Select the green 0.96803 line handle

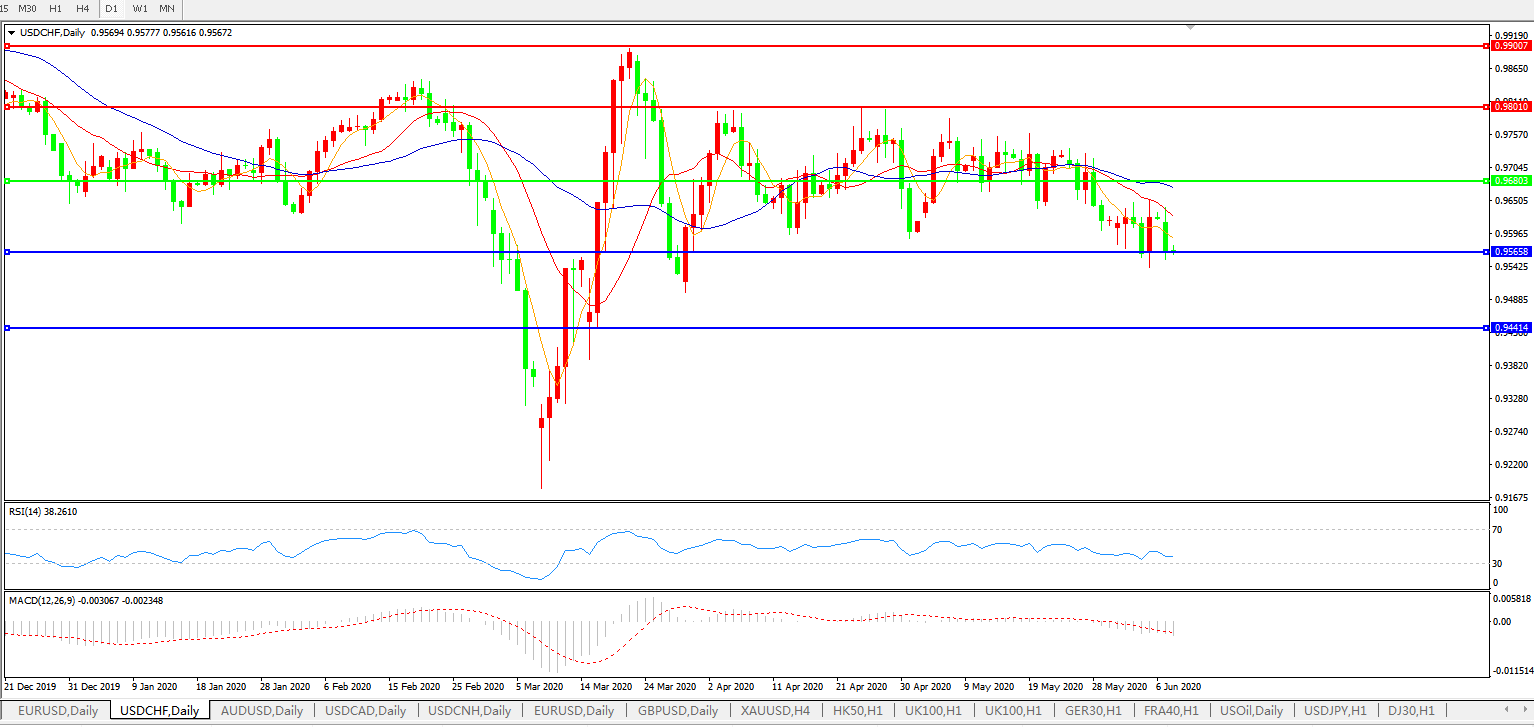click(7, 181)
